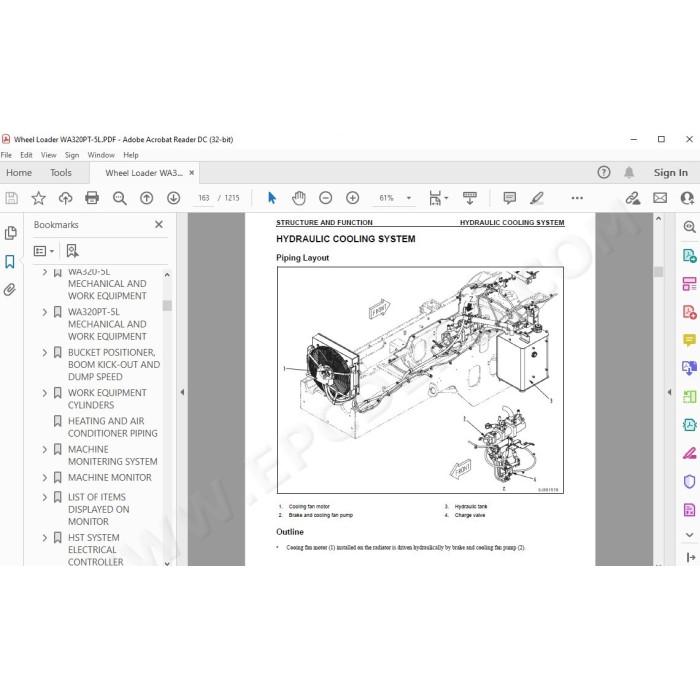Switch to the Home tab
Image resolution: width=700 pixels, height=700 pixels.
pyautogui.click(x=19, y=173)
